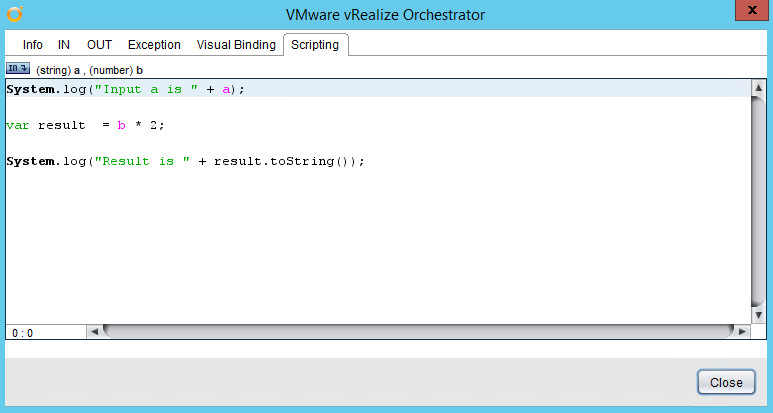Click the vertical scrollbar up arrow
Viewport: 773px width, 413px height.
tap(758, 88)
